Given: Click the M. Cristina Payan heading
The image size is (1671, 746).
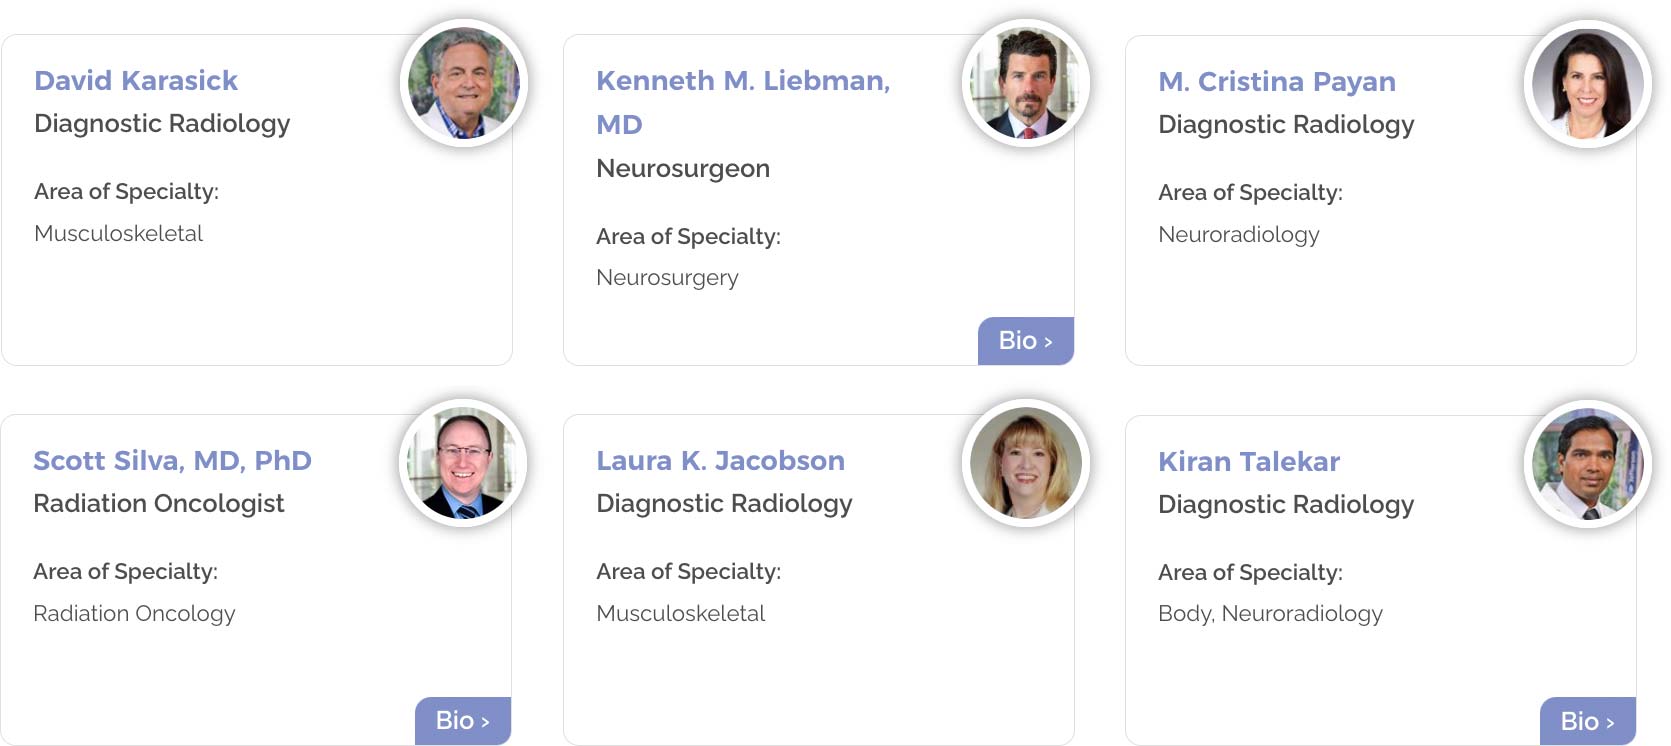Looking at the screenshot, I should pyautogui.click(x=1277, y=82).
